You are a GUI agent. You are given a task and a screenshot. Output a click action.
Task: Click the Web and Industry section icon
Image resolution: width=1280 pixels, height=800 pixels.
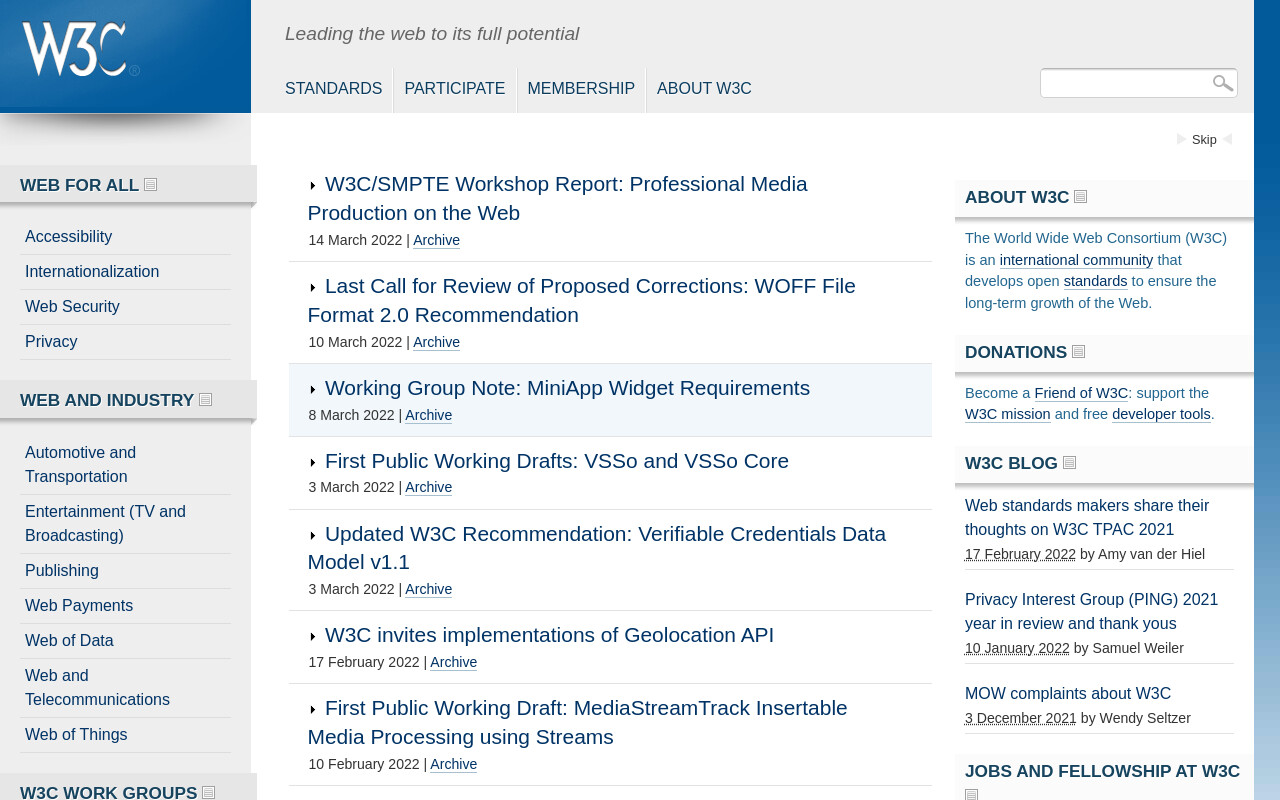[x=205, y=400]
